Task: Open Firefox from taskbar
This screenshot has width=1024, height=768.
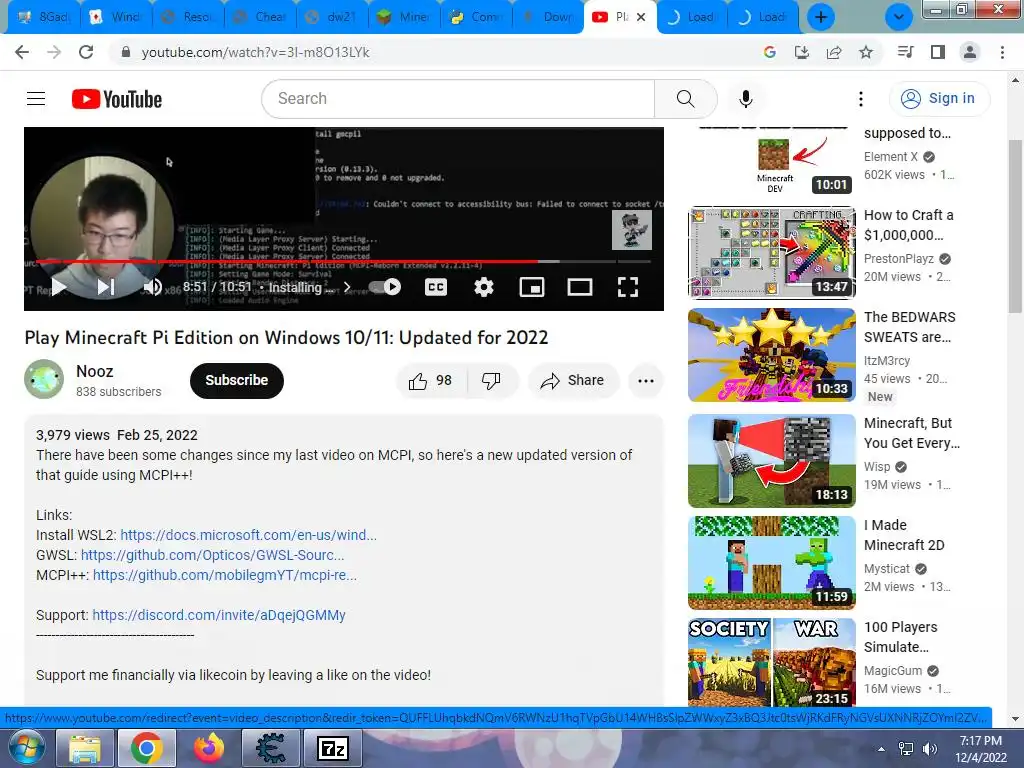Action: [208, 748]
